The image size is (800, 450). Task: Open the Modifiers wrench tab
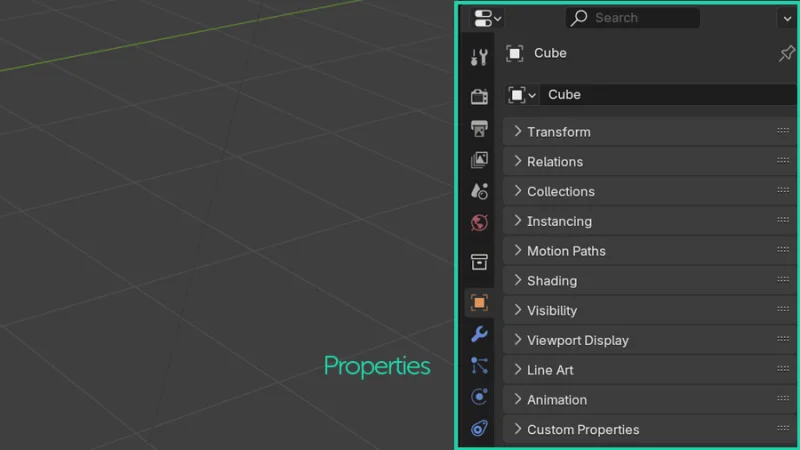479,334
